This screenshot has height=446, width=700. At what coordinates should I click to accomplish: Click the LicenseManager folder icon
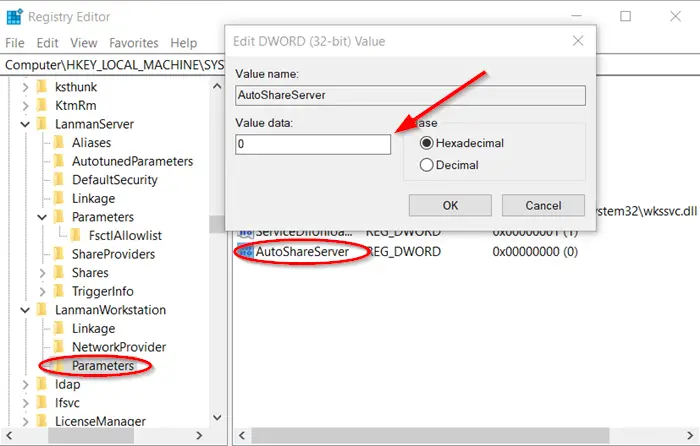pos(42,421)
